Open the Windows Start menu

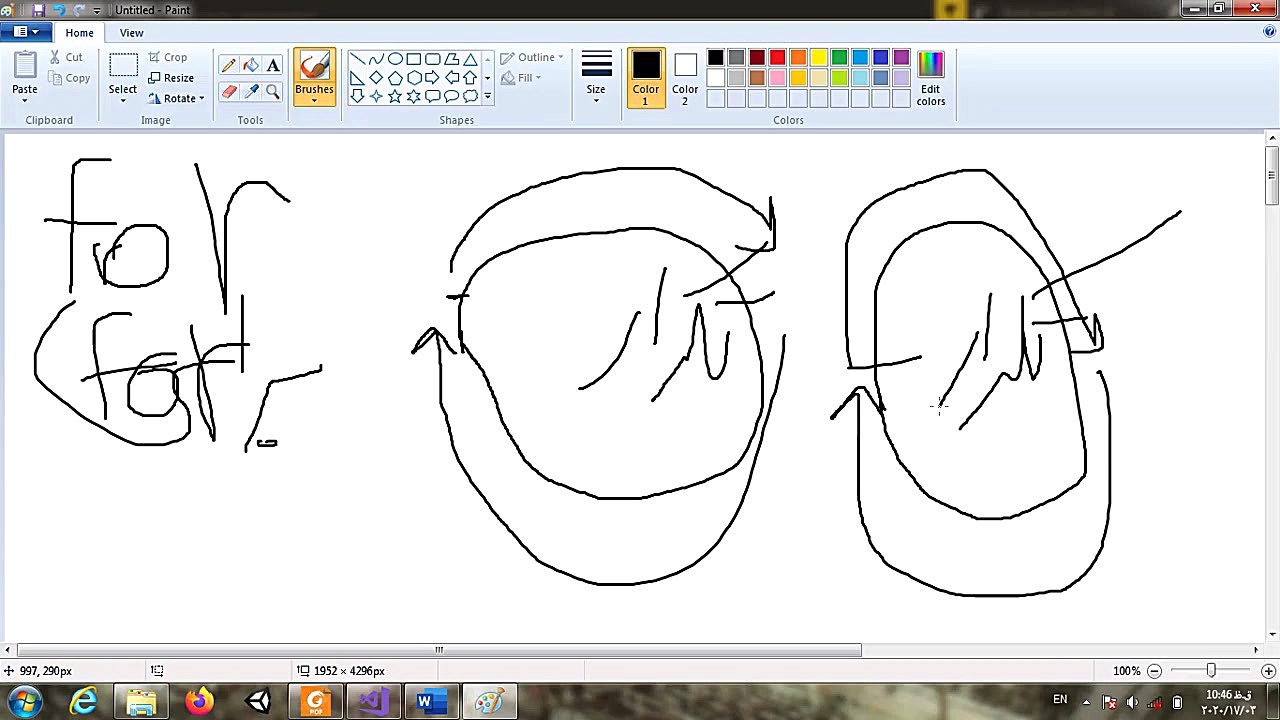24,701
